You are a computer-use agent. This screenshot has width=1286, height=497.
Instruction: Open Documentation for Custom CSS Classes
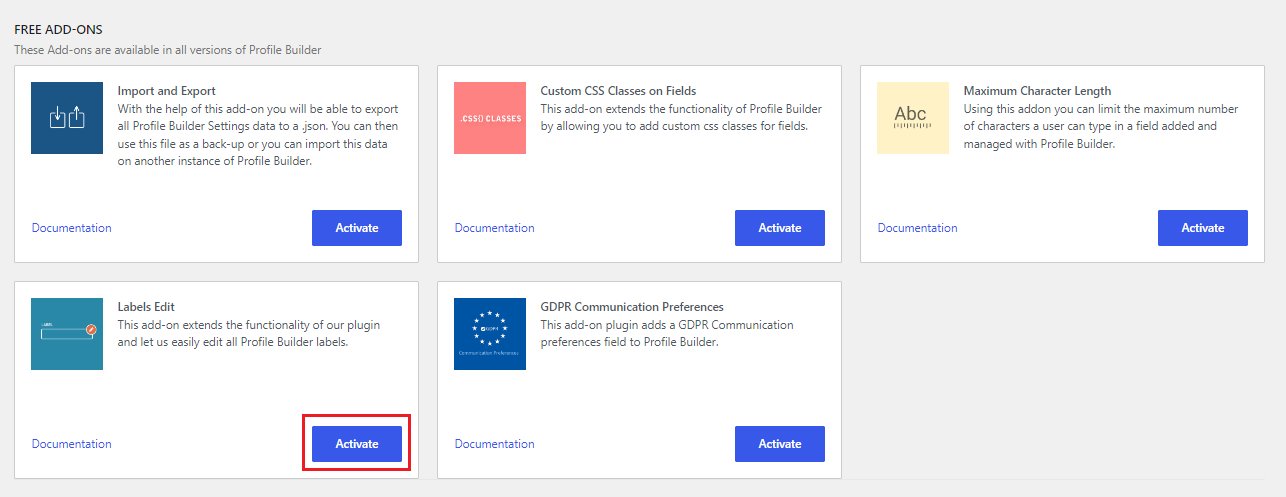tap(495, 228)
